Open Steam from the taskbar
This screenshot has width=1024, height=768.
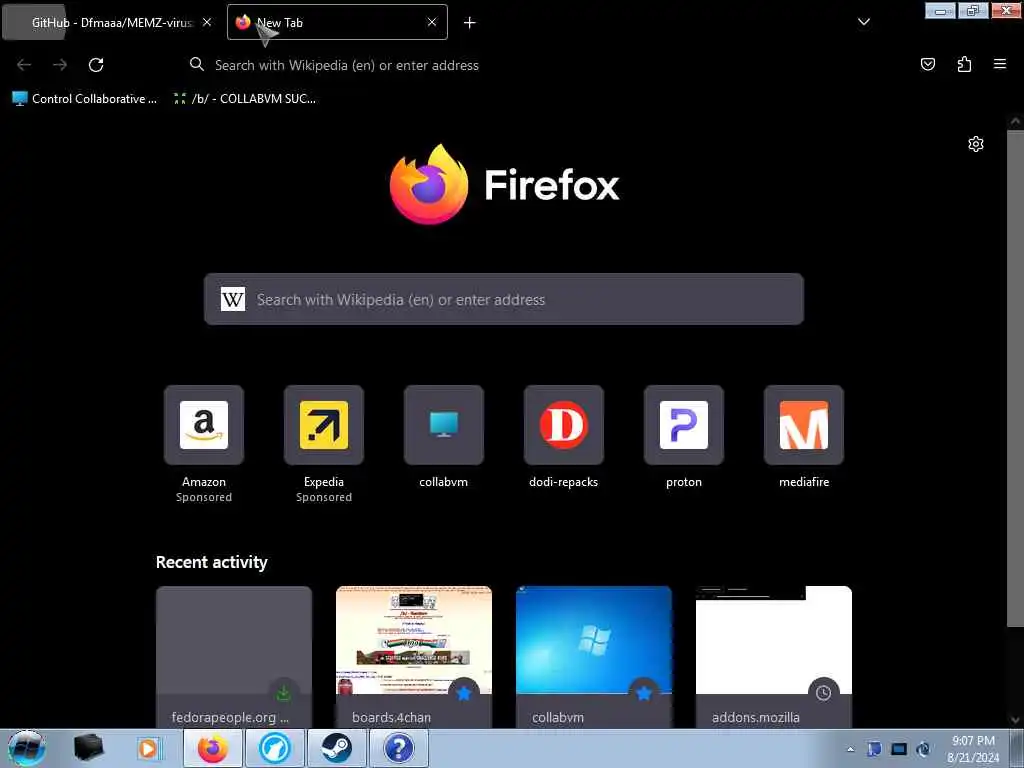[336, 748]
